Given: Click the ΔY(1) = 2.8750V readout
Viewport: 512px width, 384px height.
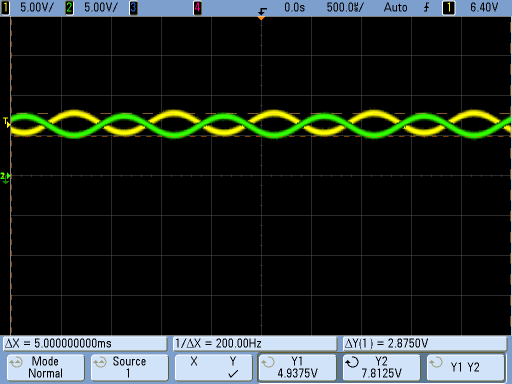Looking at the screenshot, I should [425, 344].
